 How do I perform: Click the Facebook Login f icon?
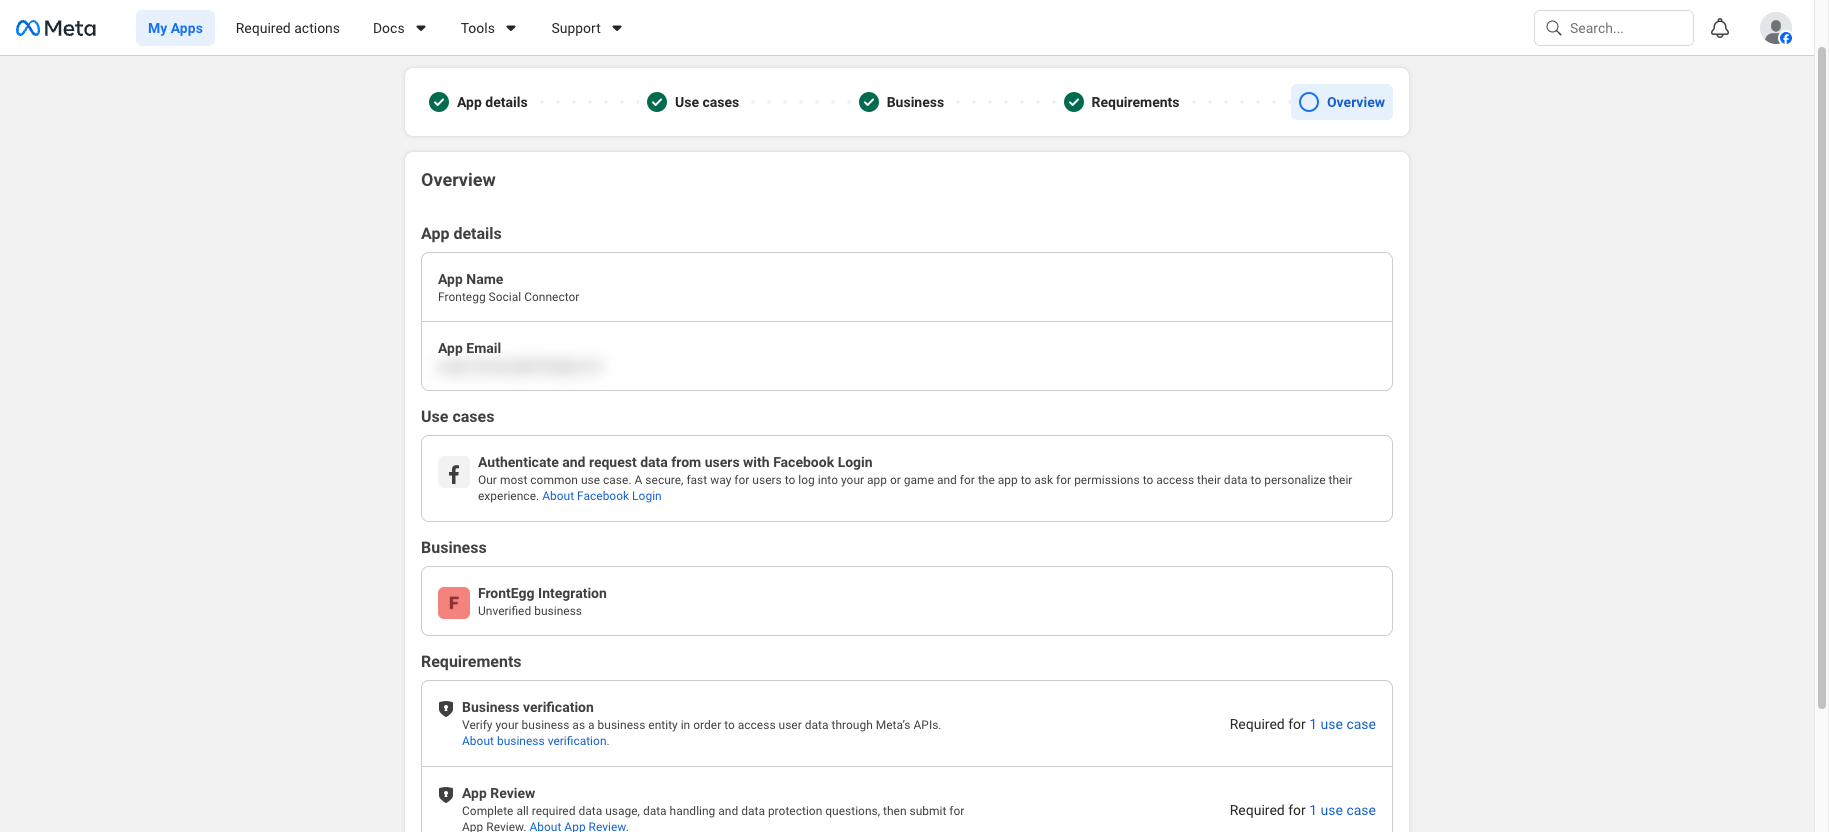tap(454, 472)
